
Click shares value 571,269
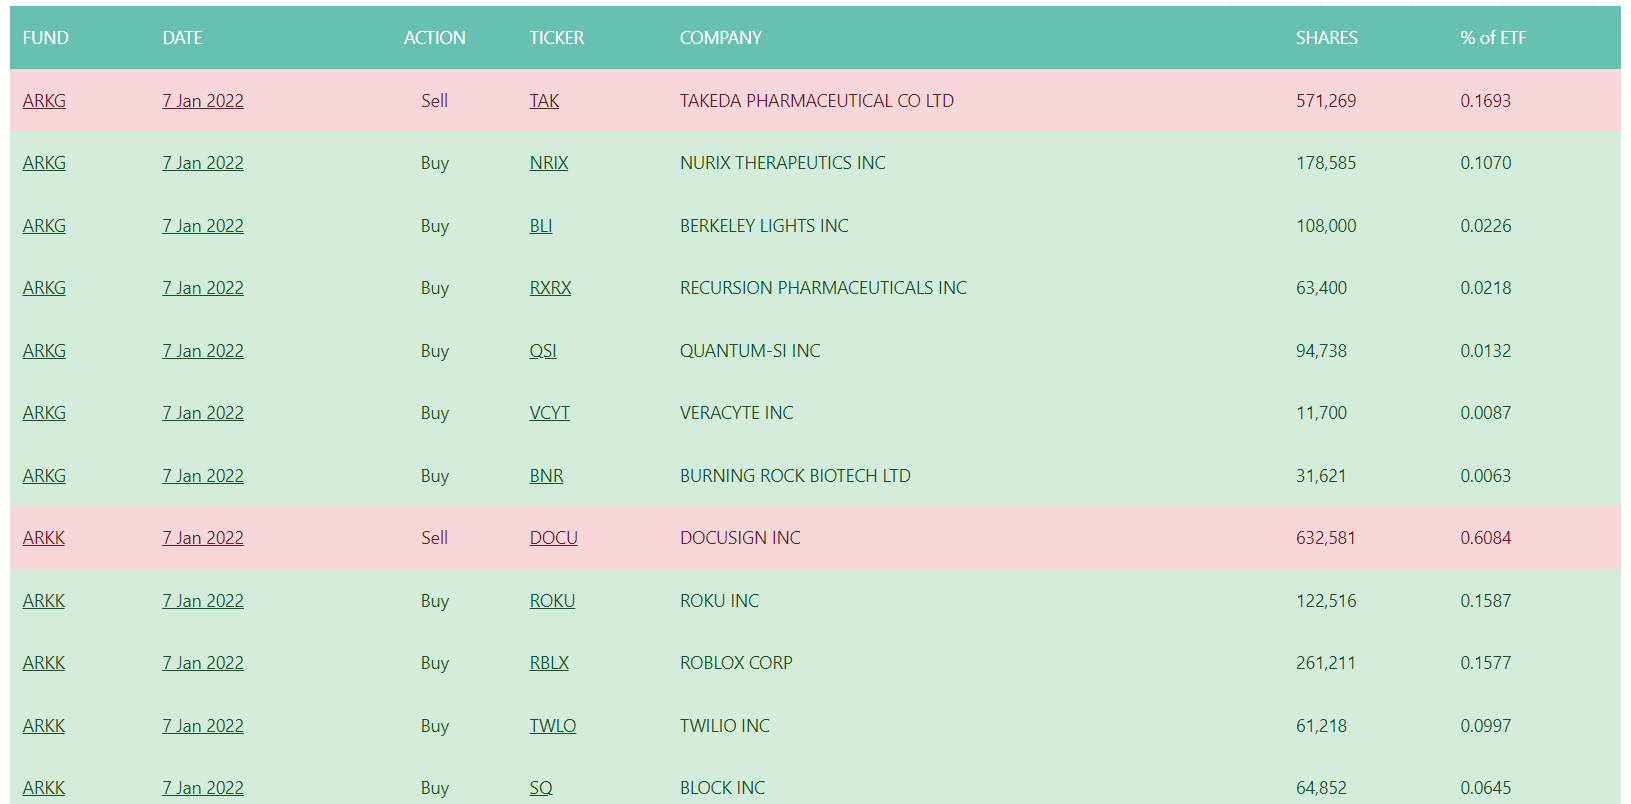[1326, 101]
